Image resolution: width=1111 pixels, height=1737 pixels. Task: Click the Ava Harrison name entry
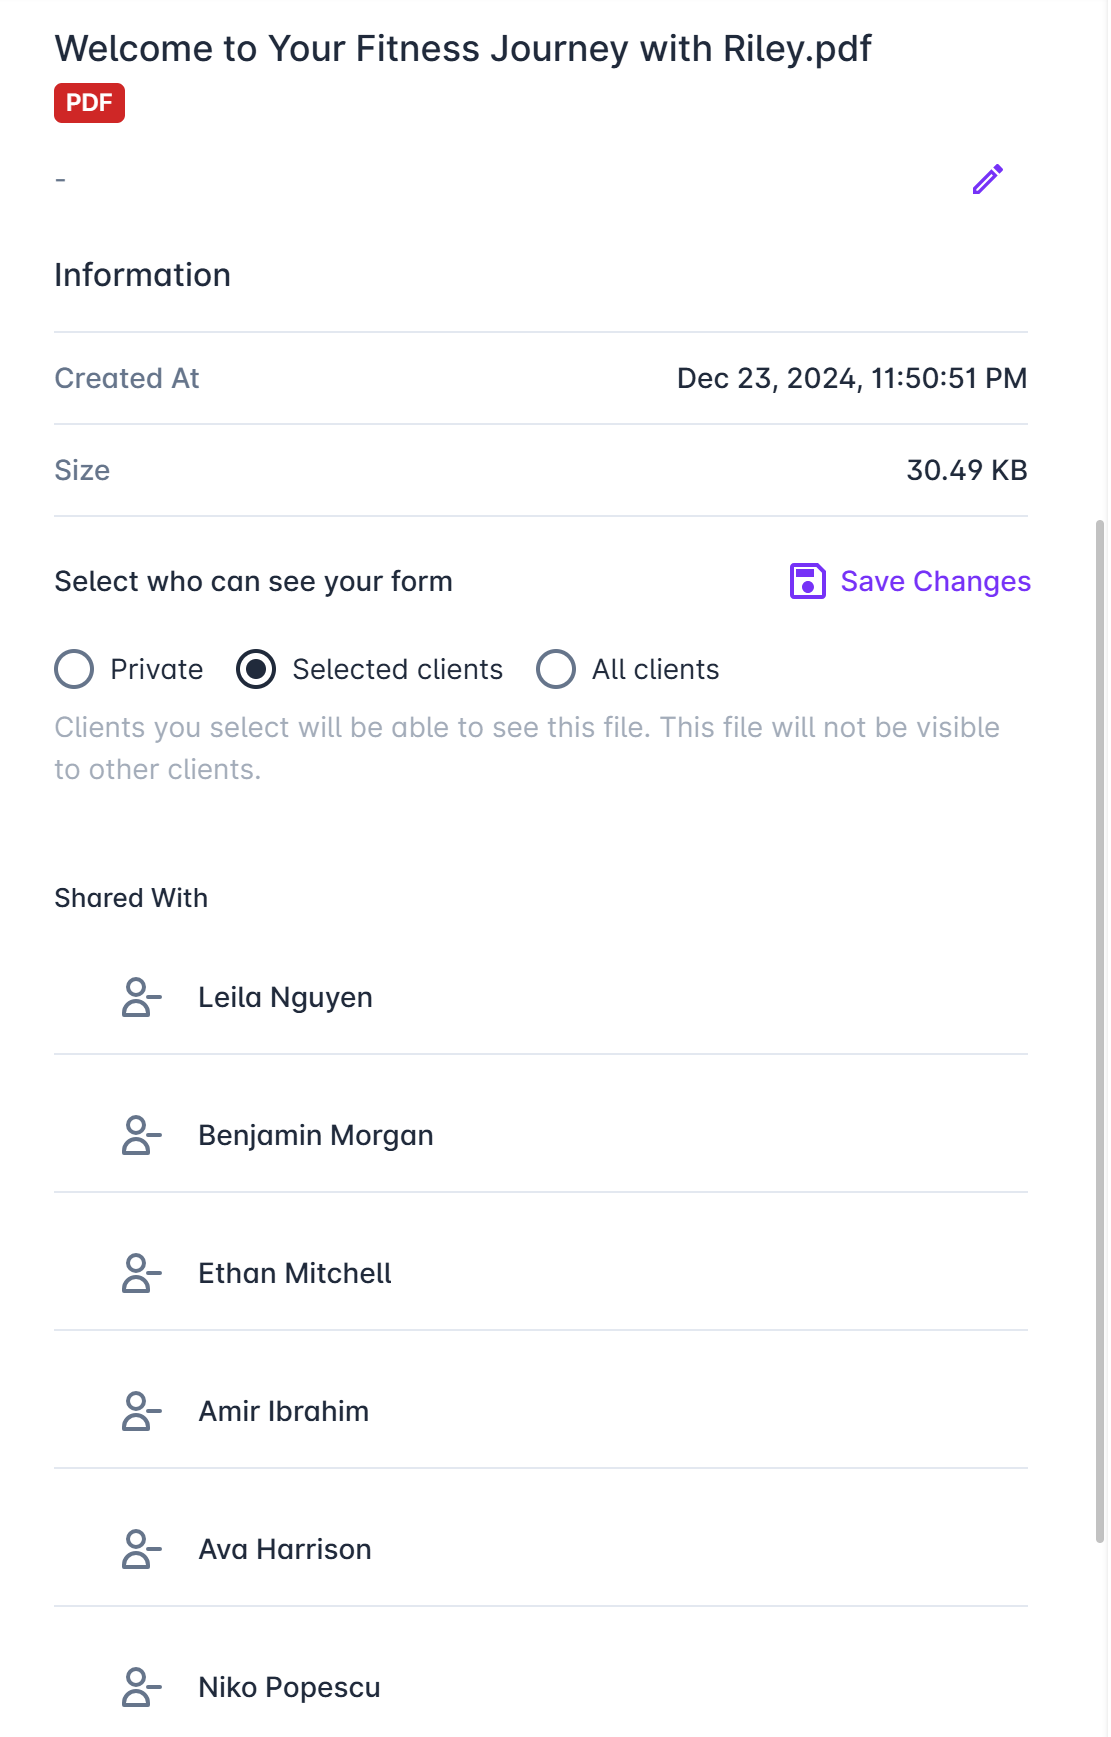click(x=285, y=1549)
